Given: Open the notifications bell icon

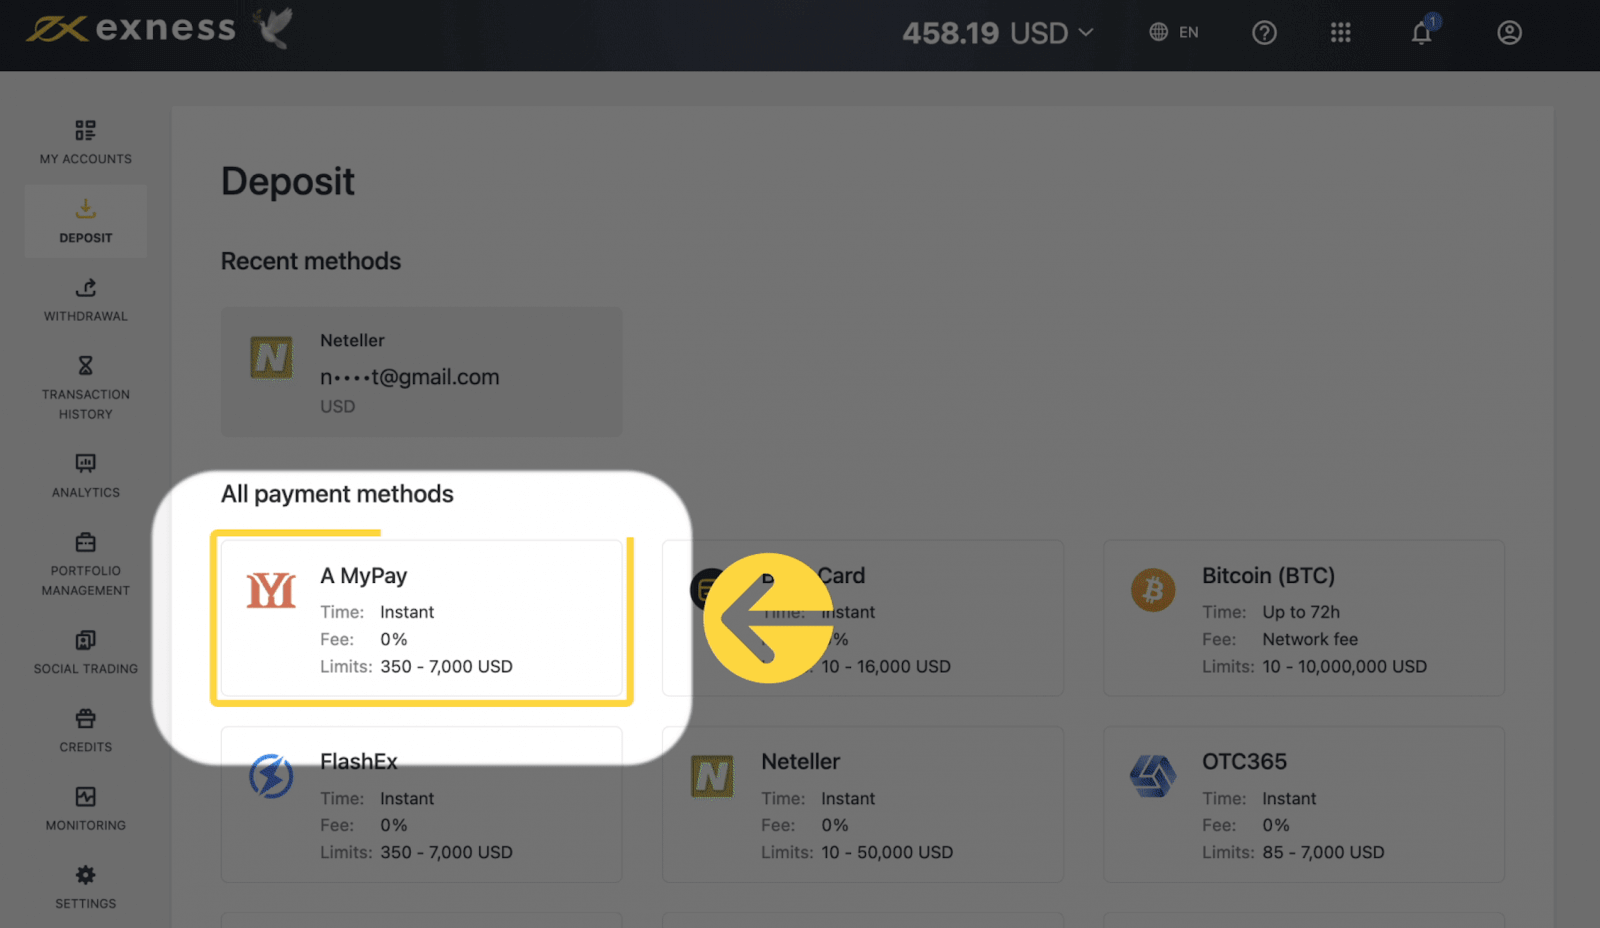Looking at the screenshot, I should (x=1422, y=32).
